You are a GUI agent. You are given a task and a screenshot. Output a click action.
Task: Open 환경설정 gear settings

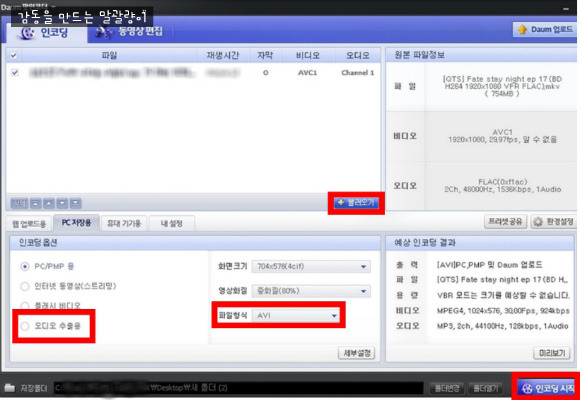click(553, 222)
